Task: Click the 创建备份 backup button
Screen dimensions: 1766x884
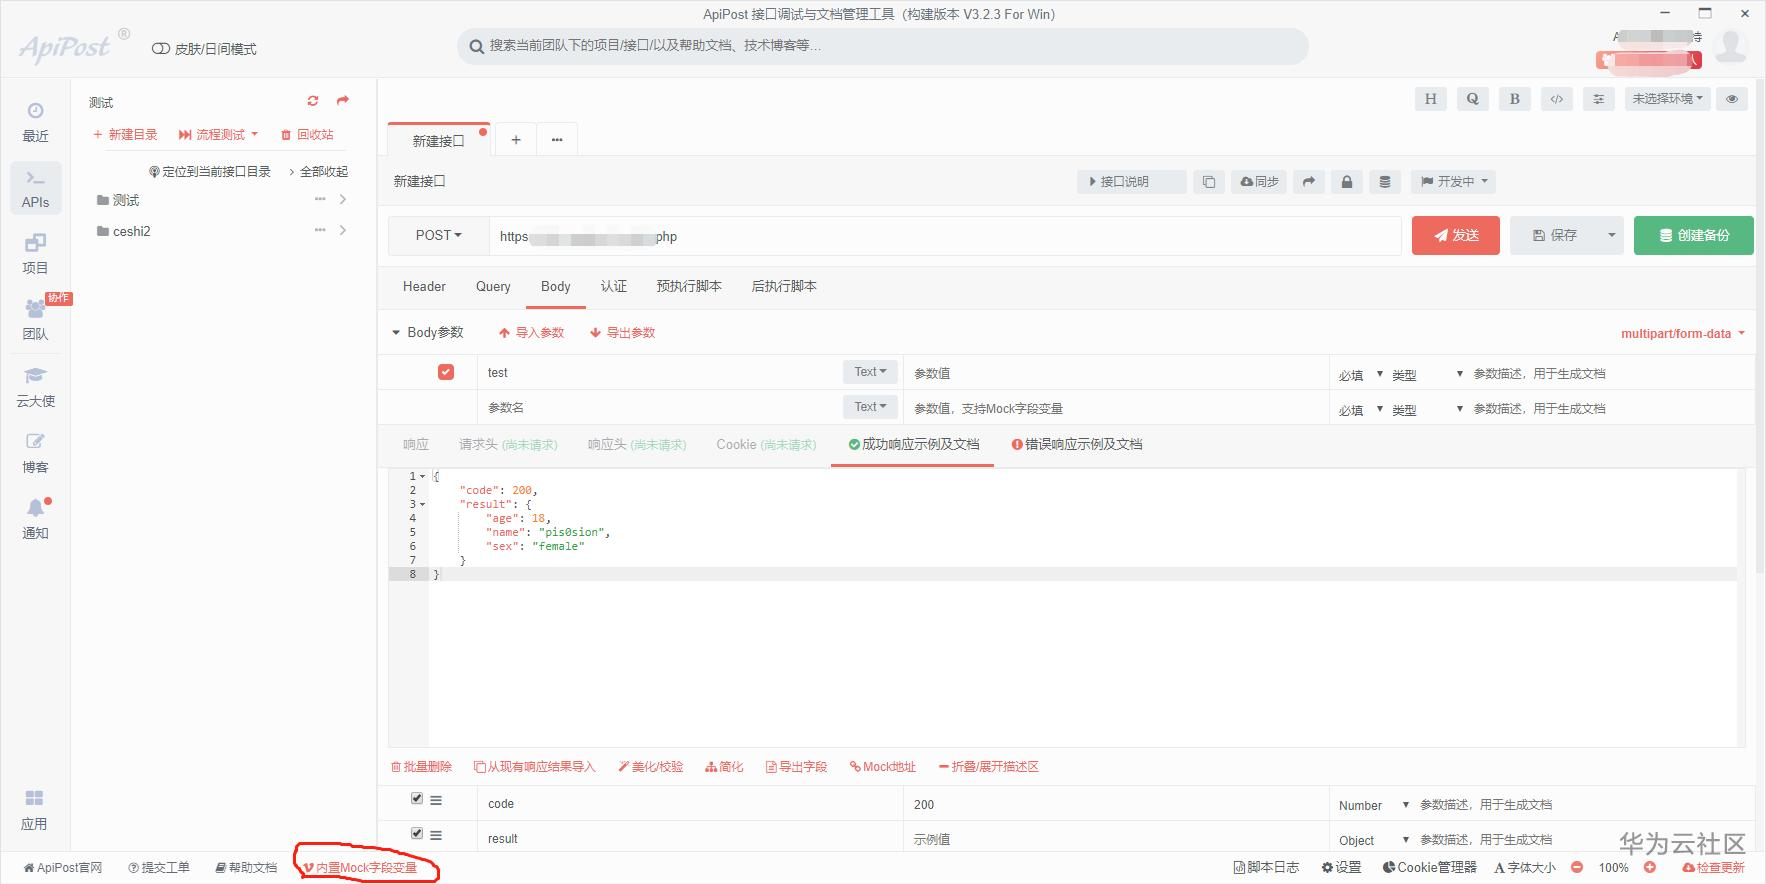Action: [1694, 236]
